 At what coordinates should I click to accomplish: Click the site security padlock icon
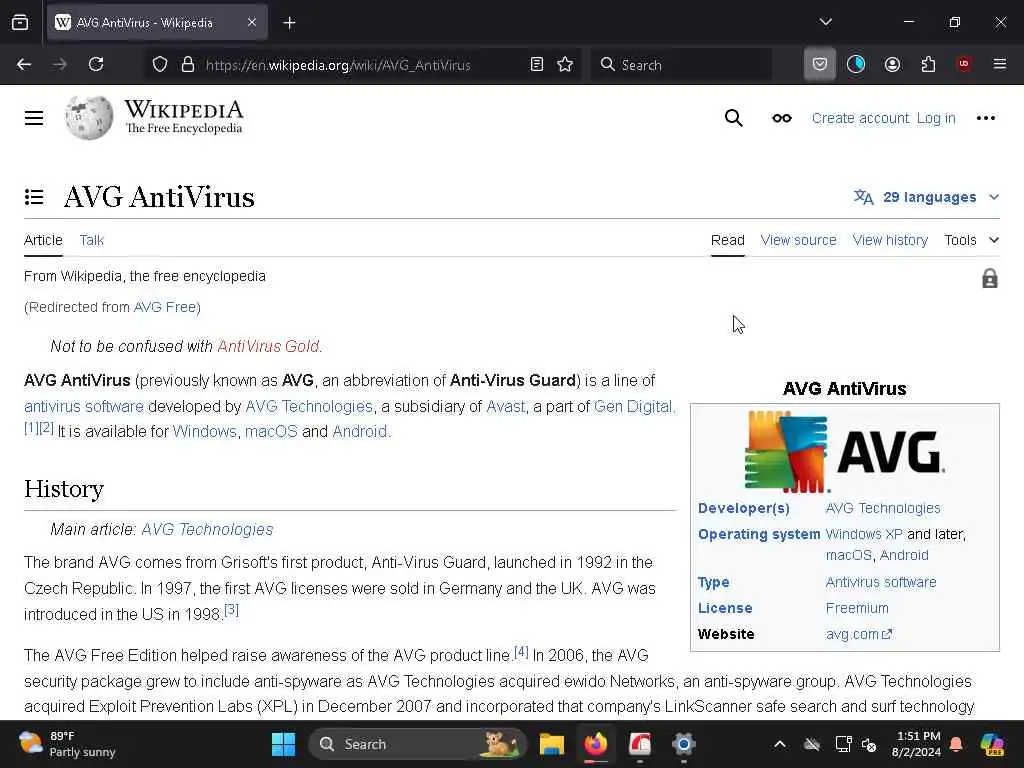click(x=188, y=65)
